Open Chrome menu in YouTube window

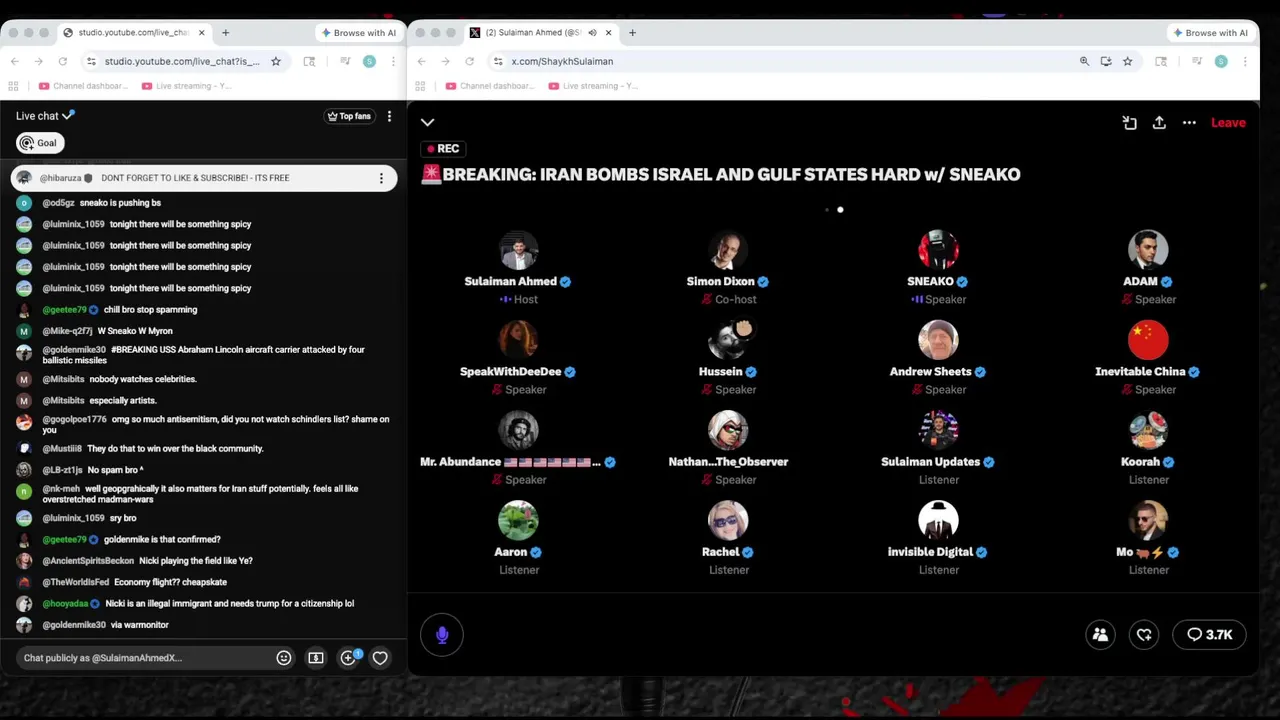coord(393,61)
